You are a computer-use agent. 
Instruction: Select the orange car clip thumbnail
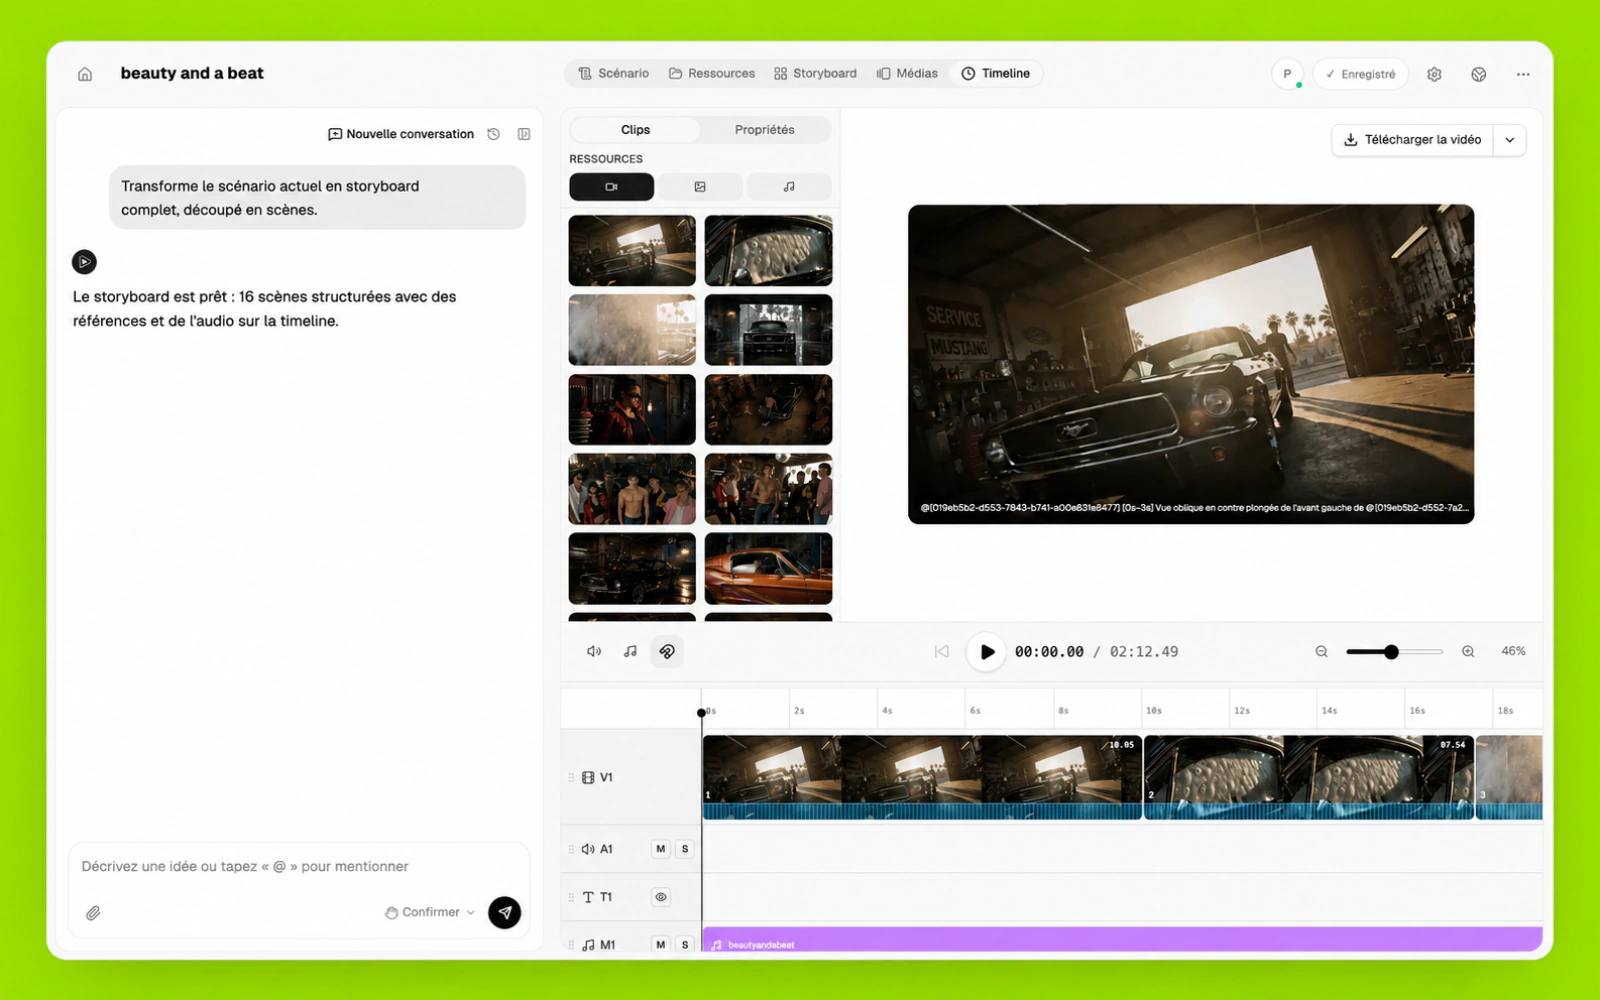[x=768, y=568]
